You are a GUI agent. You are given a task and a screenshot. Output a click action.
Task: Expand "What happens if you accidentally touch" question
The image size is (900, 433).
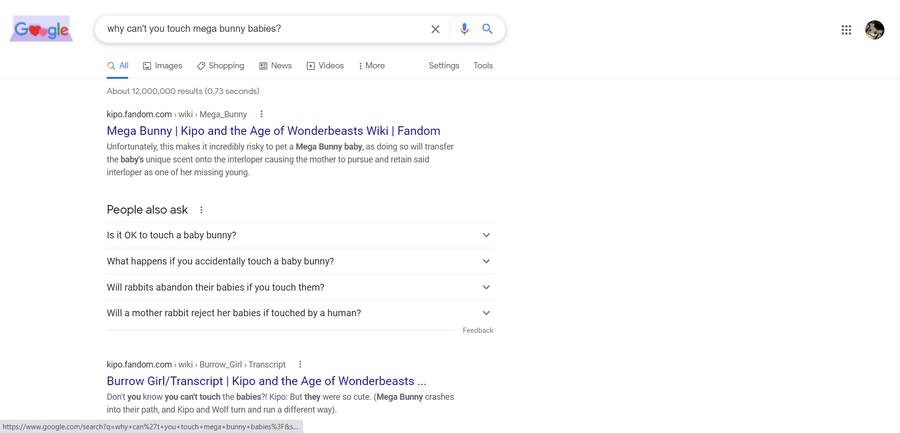tap(300, 261)
